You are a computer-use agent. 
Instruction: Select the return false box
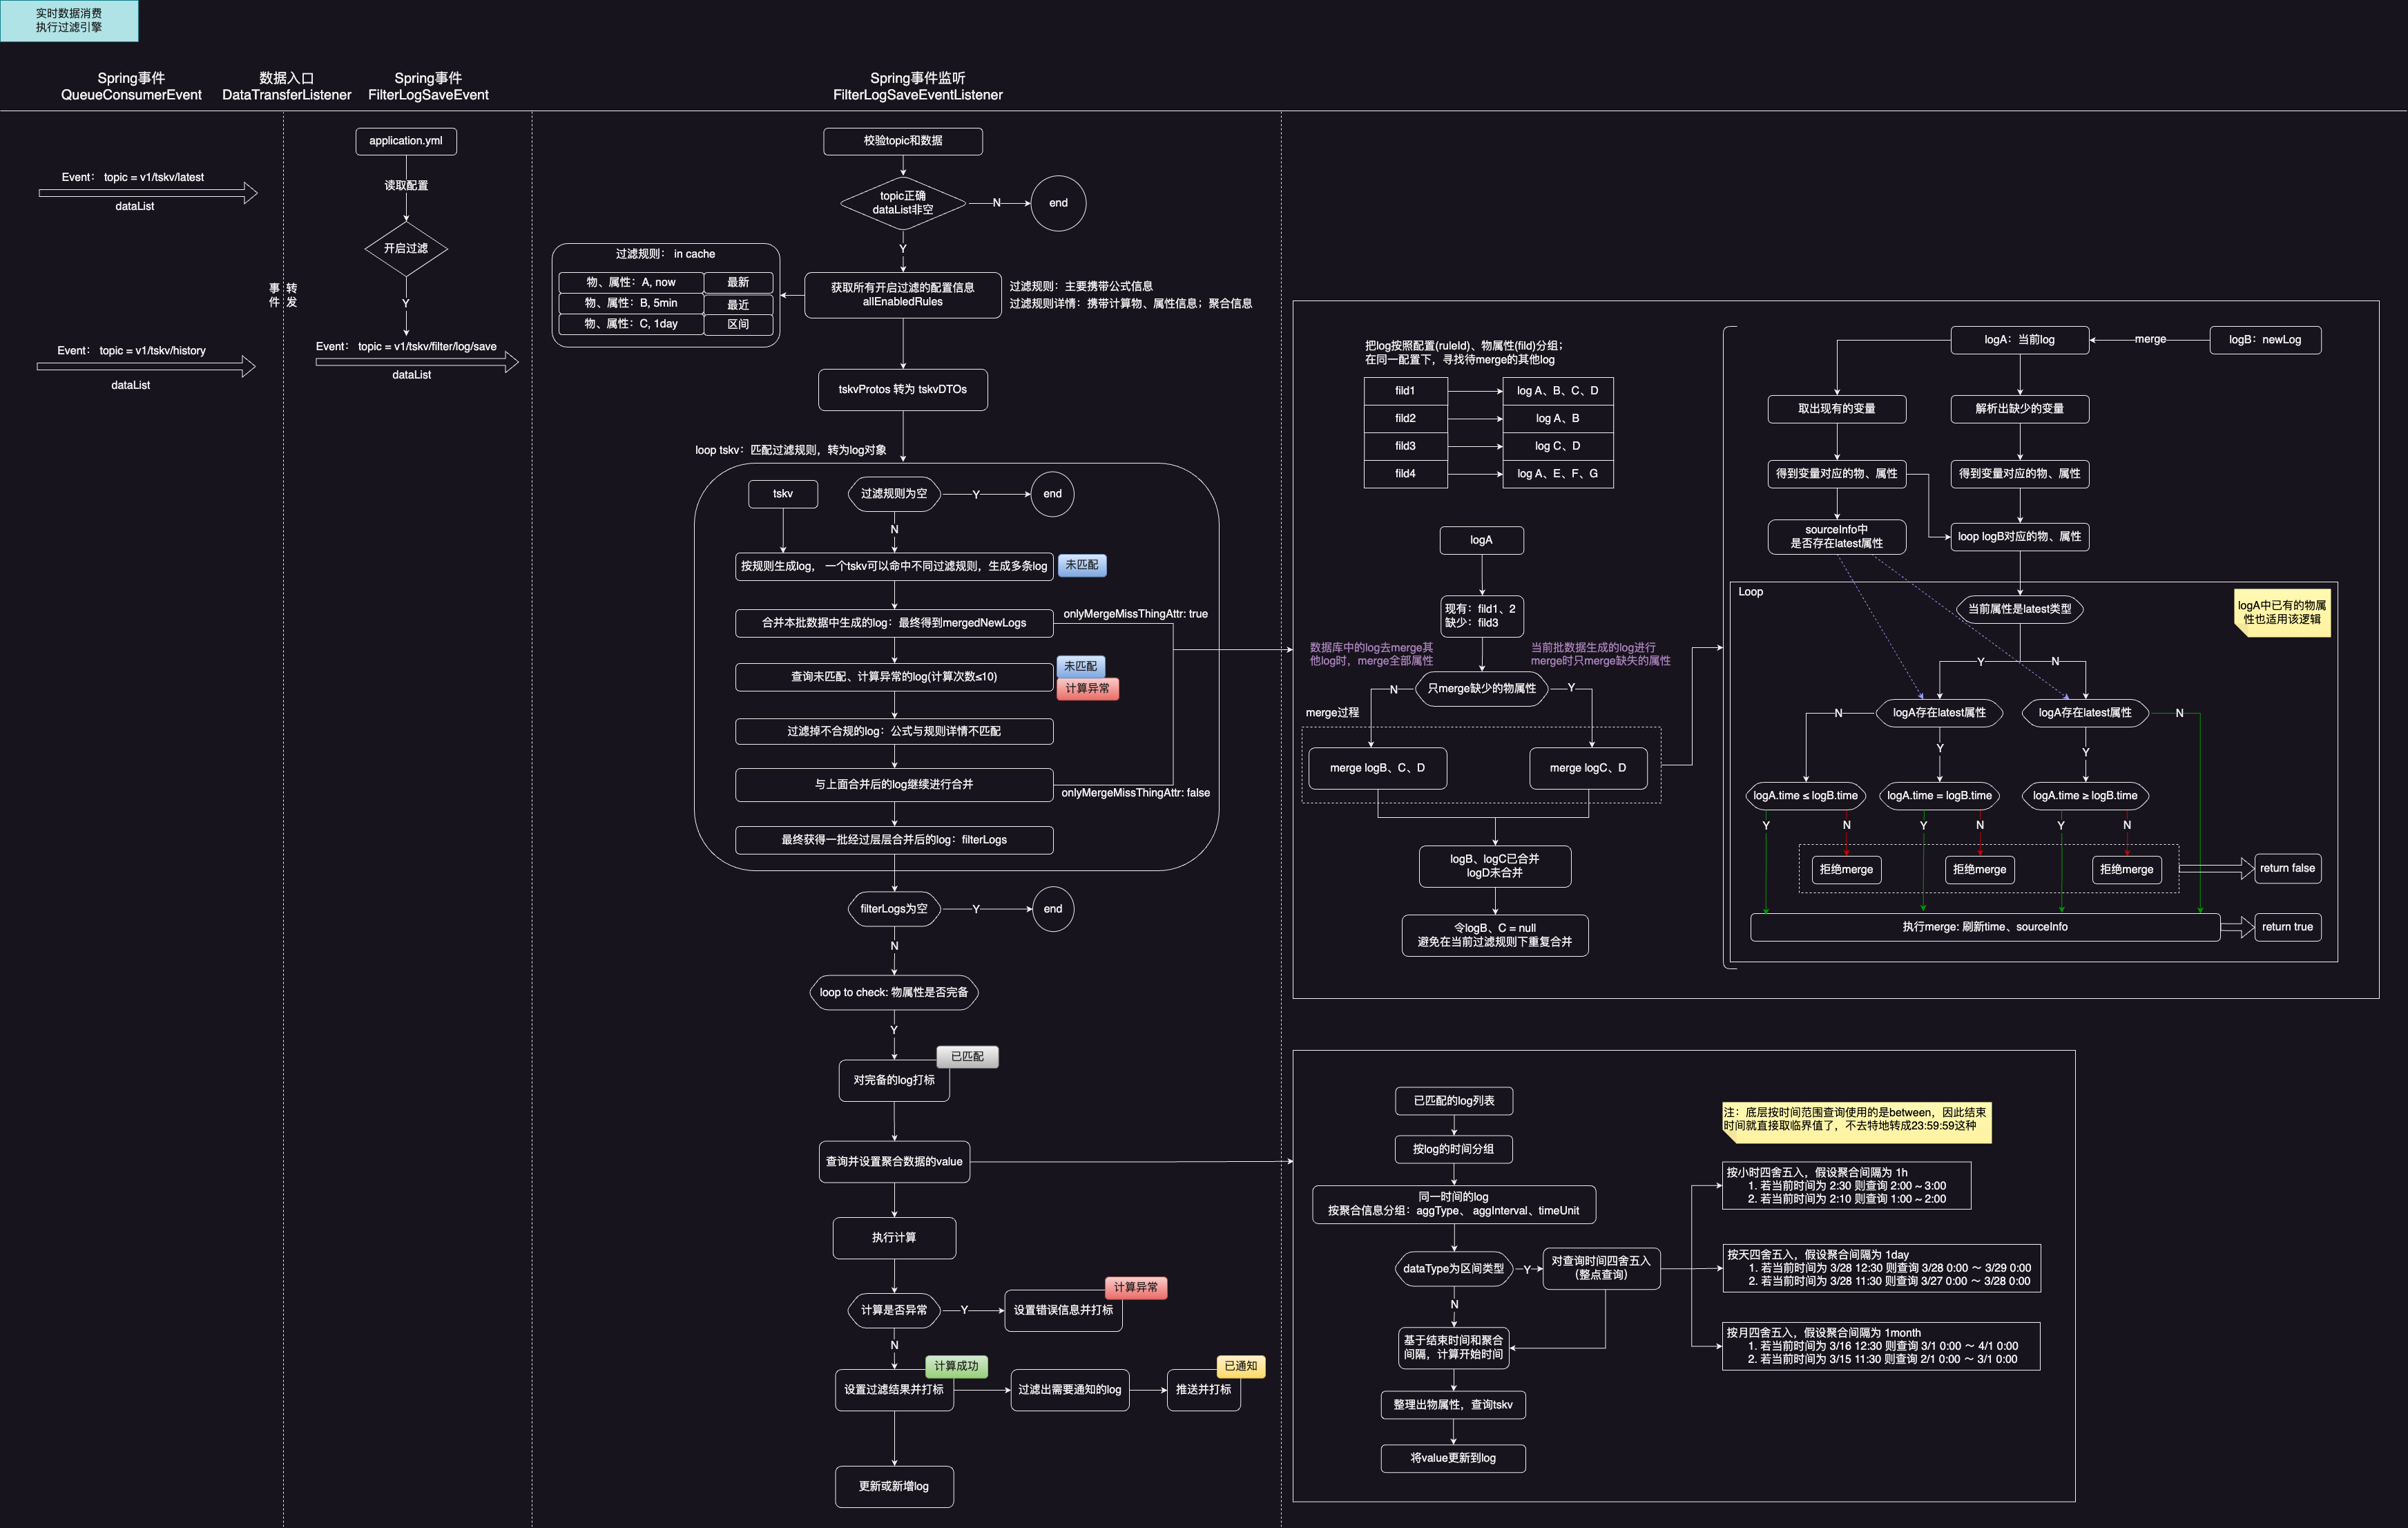2287,868
